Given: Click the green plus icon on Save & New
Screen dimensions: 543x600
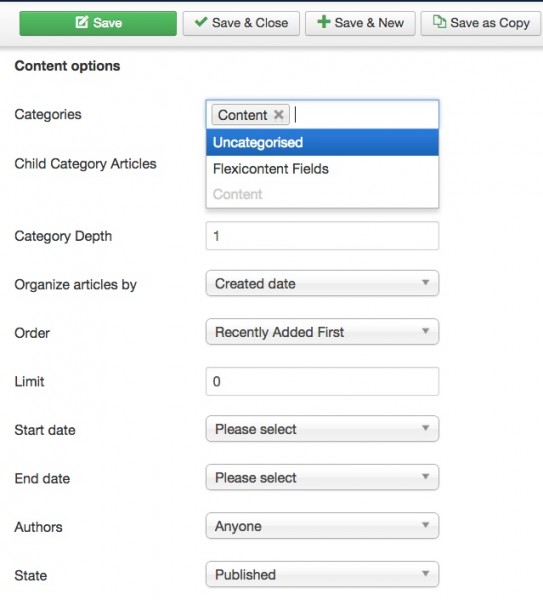Looking at the screenshot, I should (x=324, y=22).
